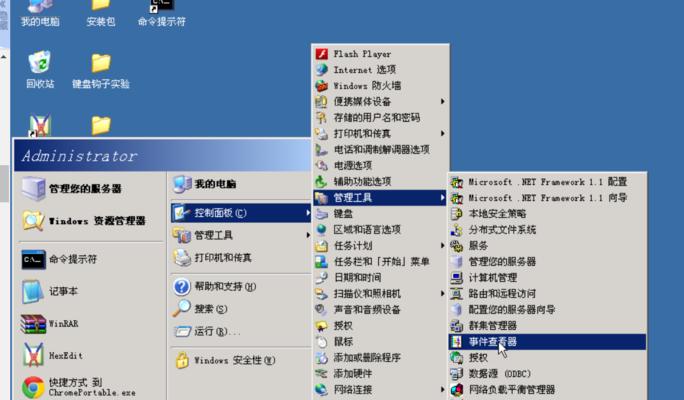Open 区域和语言选项 globe icon
Viewport: 684px width, 400px height.
tap(322, 229)
